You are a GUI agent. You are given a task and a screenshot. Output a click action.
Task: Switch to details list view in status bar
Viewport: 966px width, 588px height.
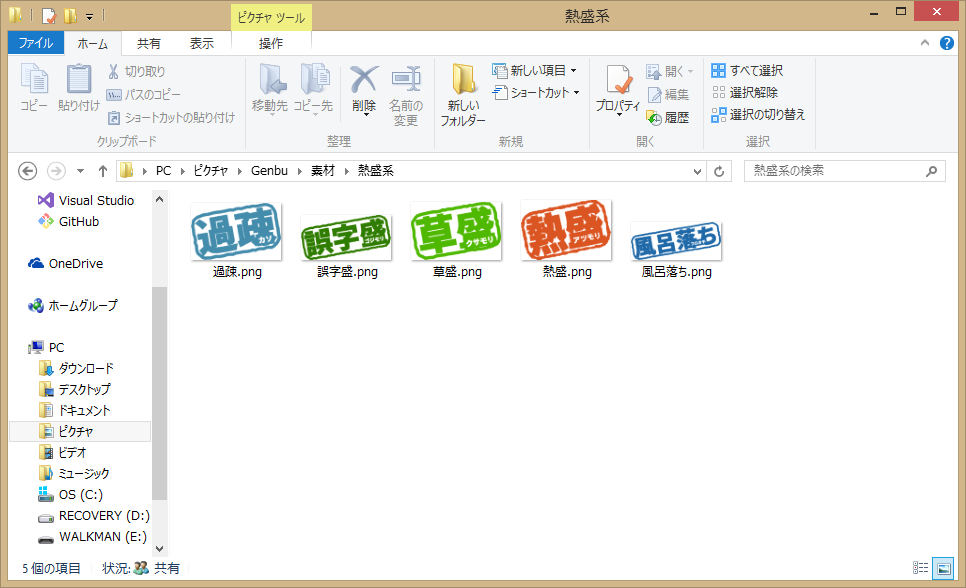click(922, 568)
